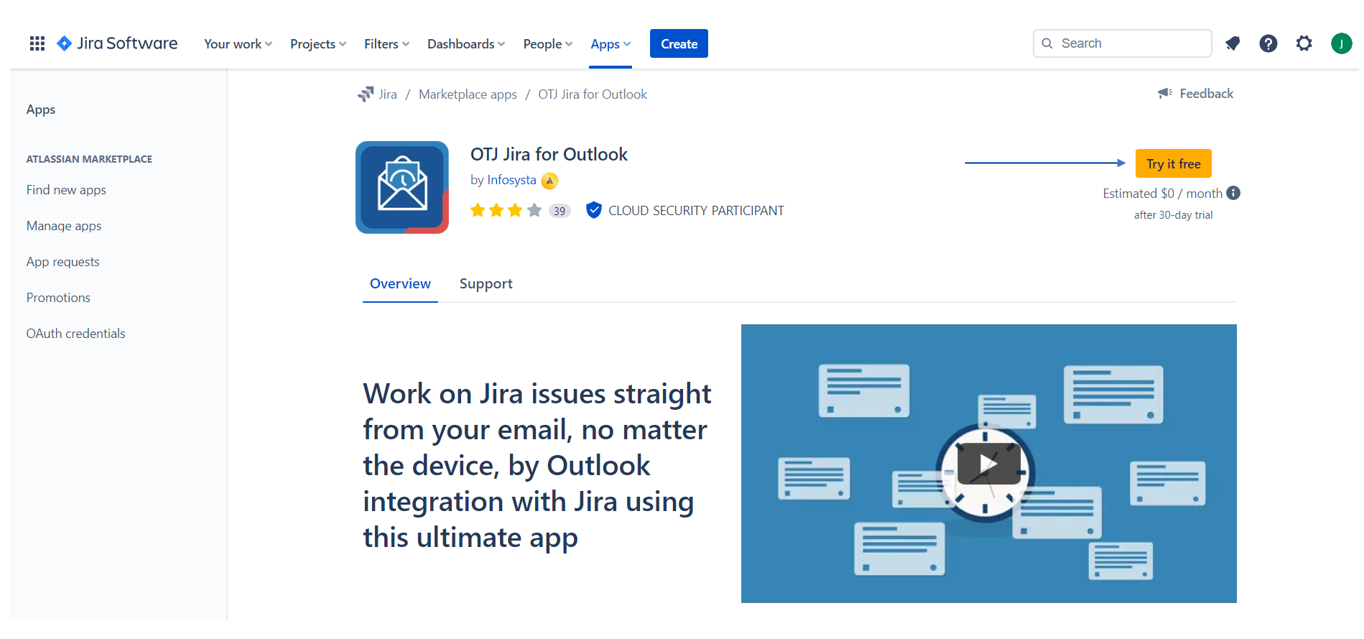This screenshot has width=1364, height=639.
Task: Open Promotions in sidebar
Action: 58,298
